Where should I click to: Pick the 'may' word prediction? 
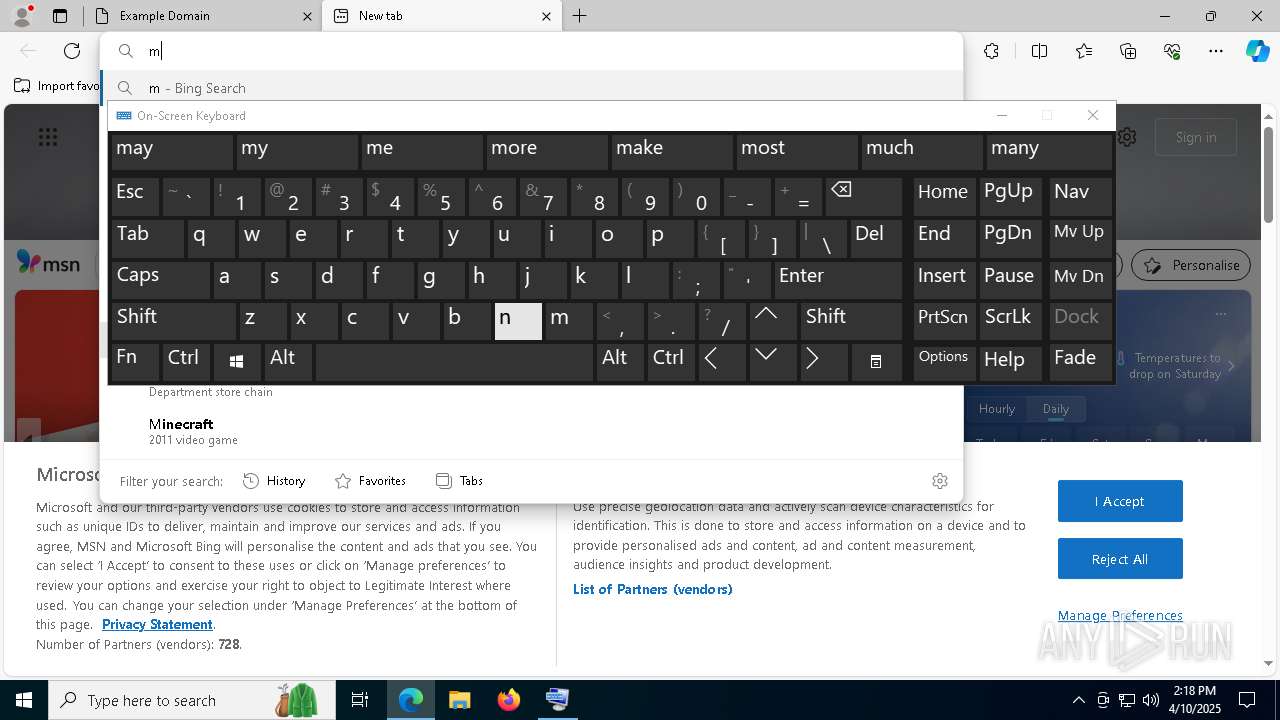click(171, 151)
